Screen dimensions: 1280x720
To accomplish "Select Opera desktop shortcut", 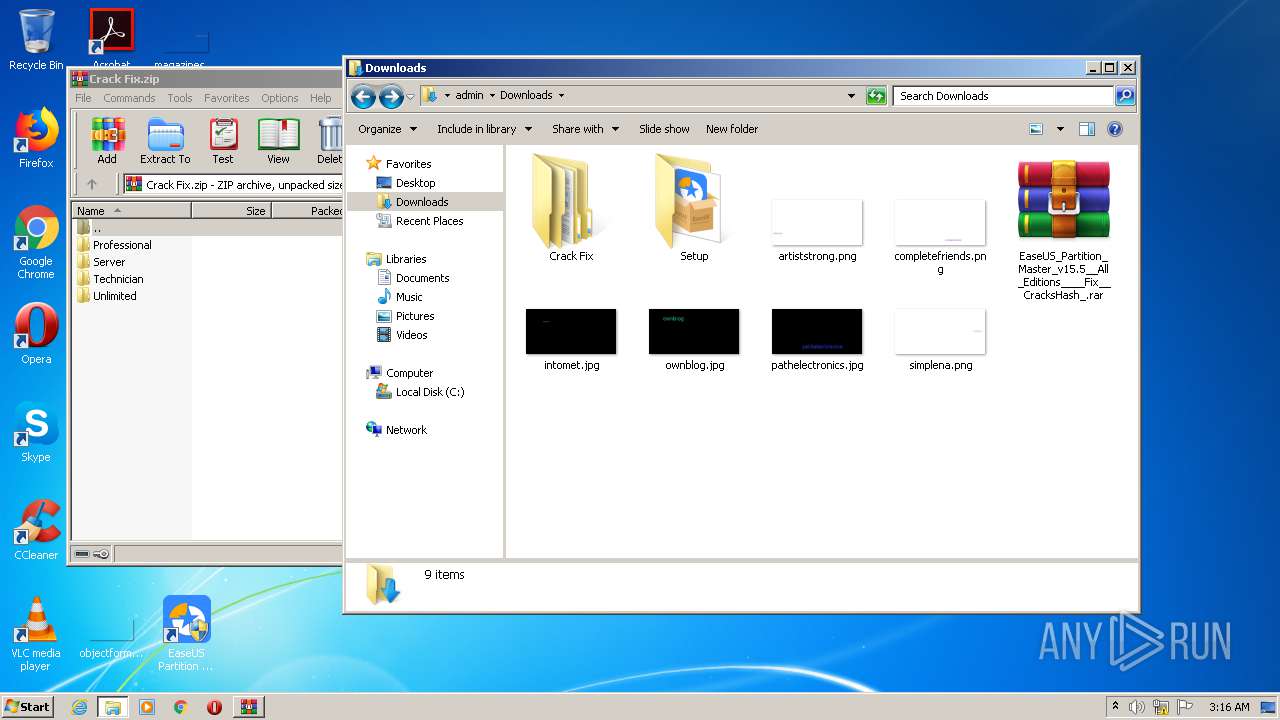I will (x=36, y=334).
